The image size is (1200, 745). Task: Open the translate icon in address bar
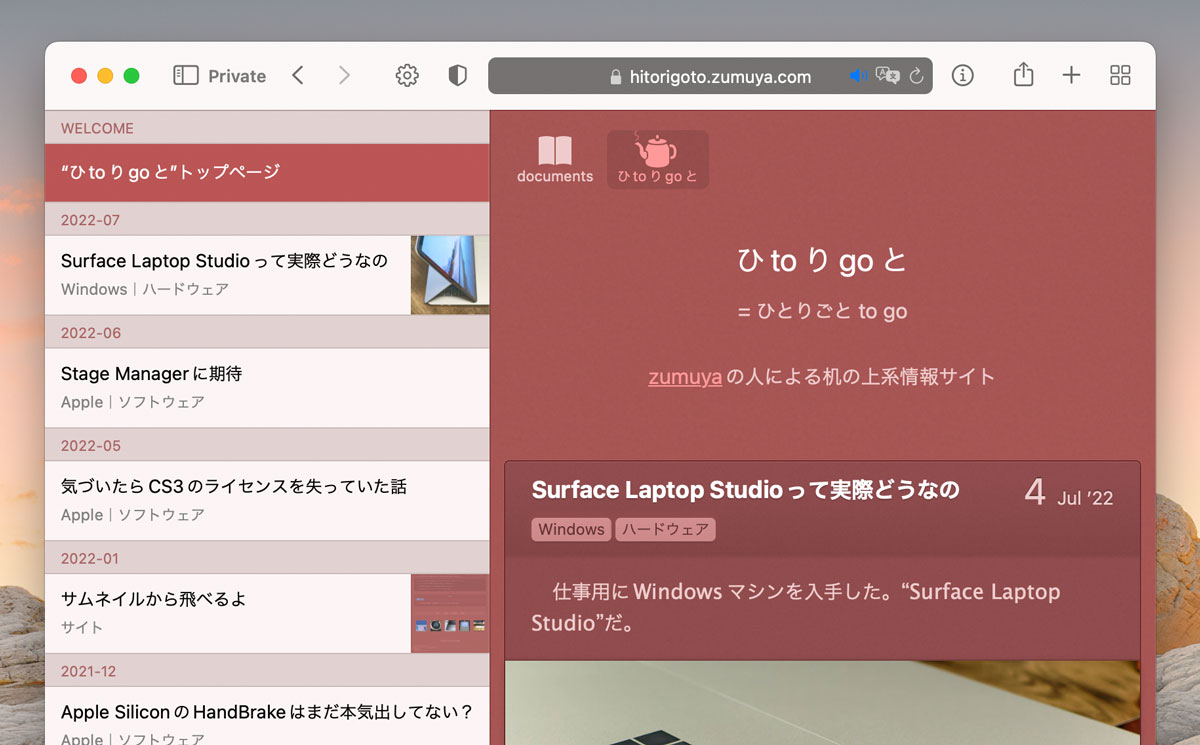887,76
